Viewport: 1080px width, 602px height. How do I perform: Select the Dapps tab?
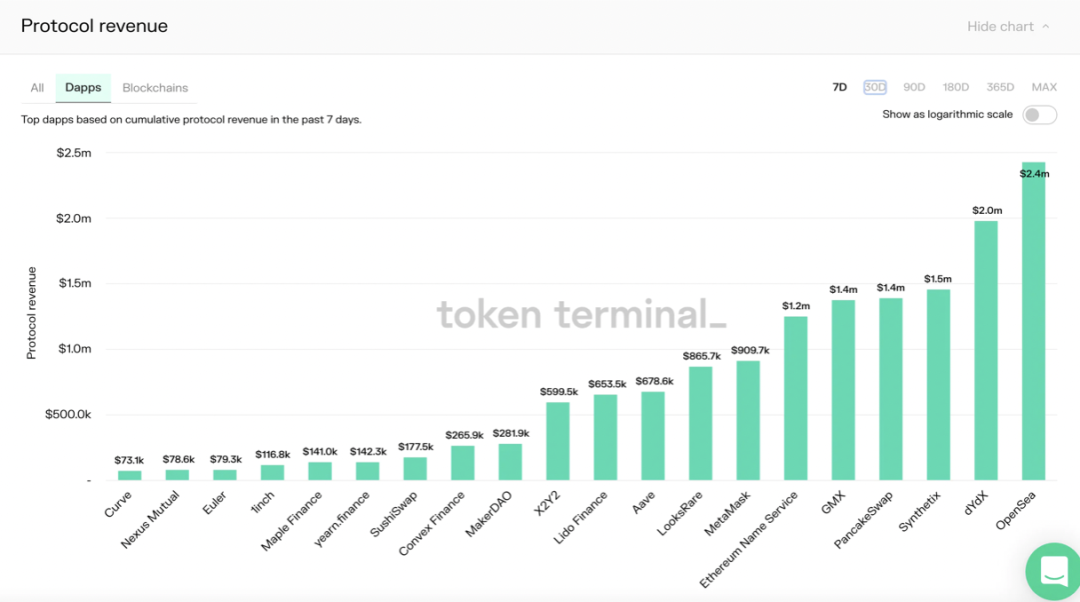pos(83,87)
